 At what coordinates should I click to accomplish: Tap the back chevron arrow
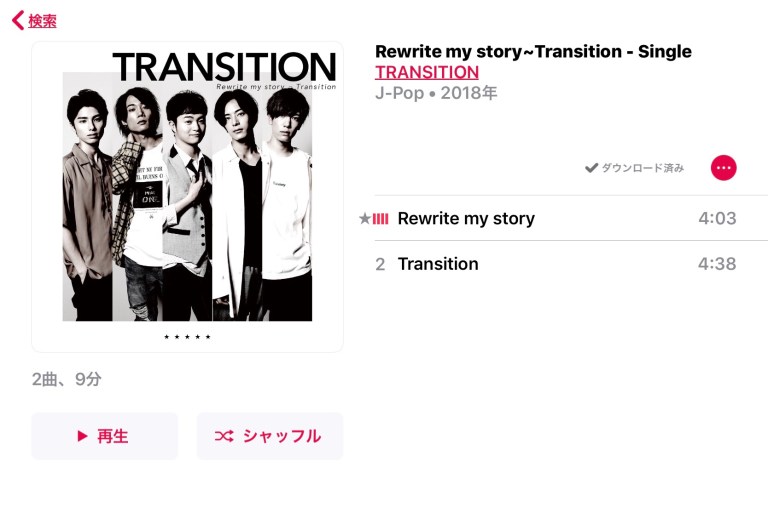17,20
